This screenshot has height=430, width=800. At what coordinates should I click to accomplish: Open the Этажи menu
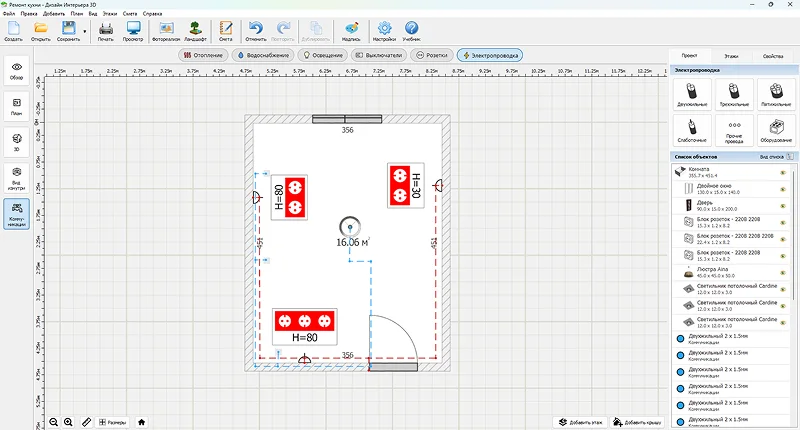click(110, 14)
